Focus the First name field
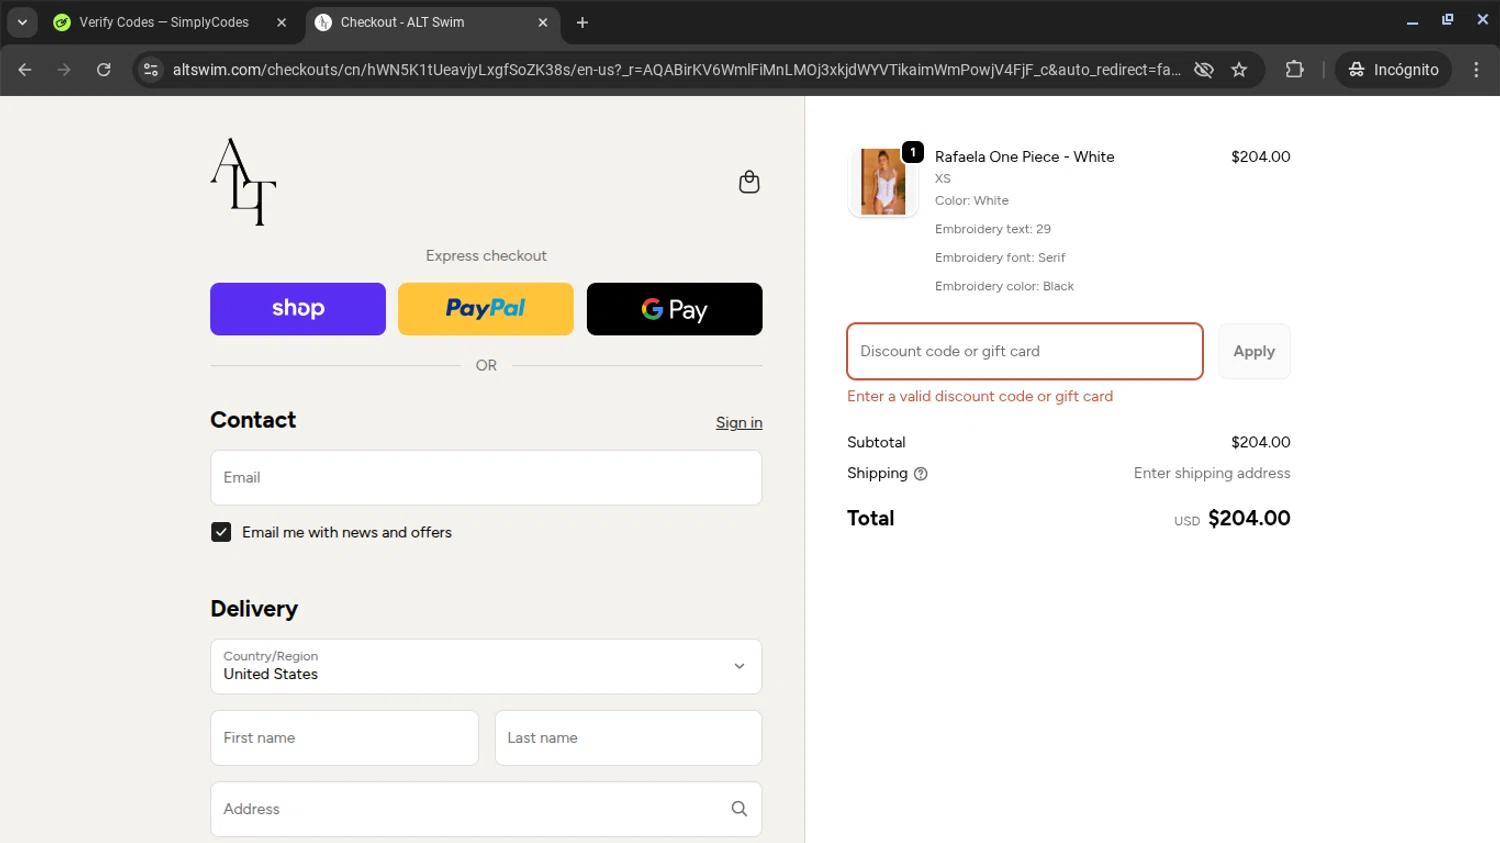This screenshot has height=843, width=1500. pos(344,738)
